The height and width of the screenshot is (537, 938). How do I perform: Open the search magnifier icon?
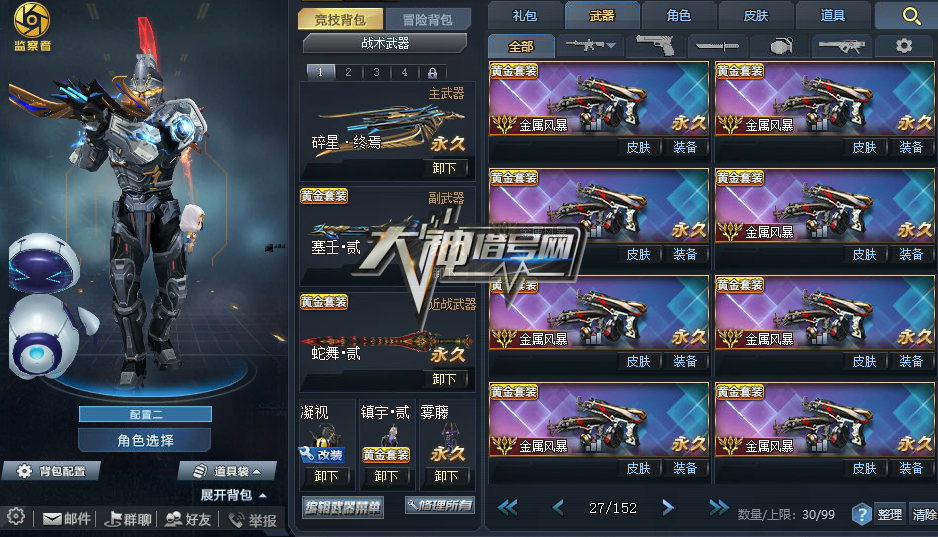coord(911,16)
